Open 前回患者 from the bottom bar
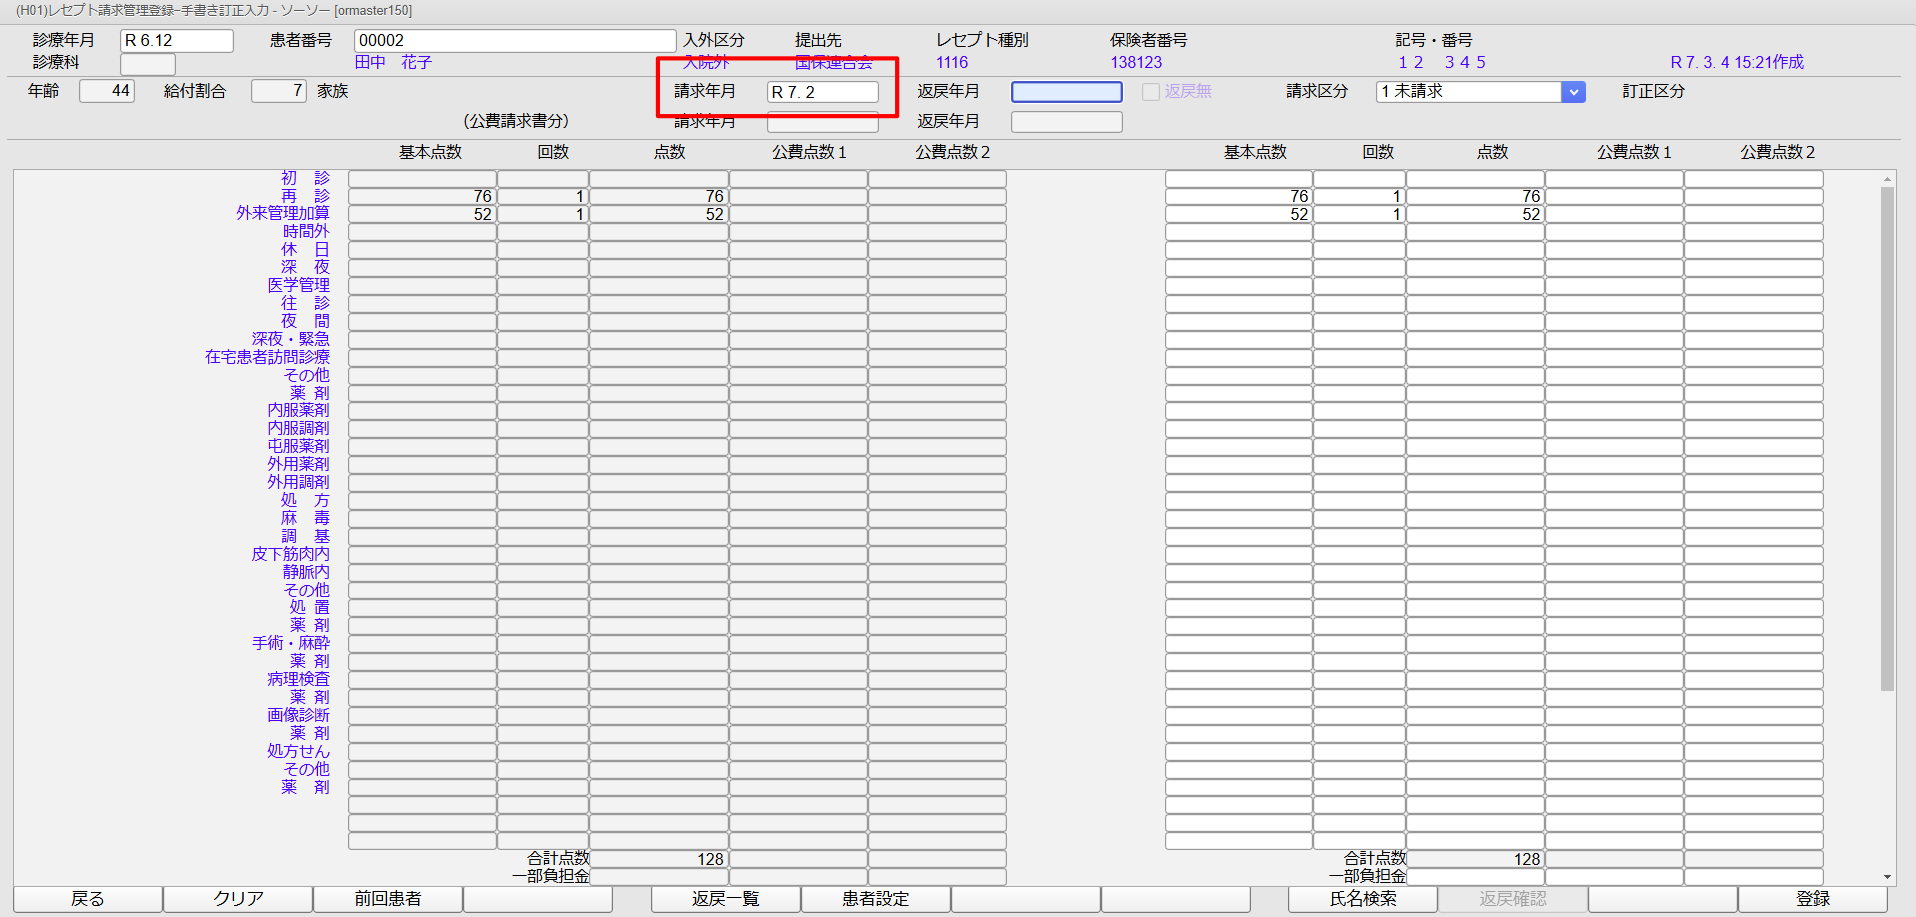This screenshot has height=917, width=1916. [x=388, y=898]
